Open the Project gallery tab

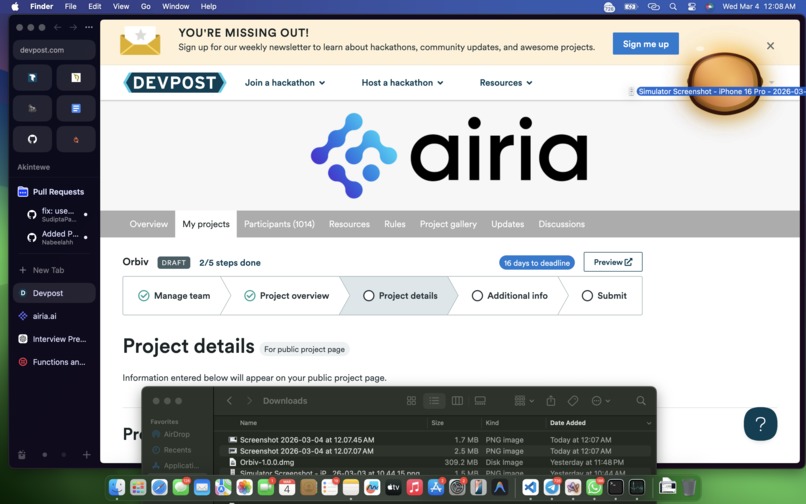point(448,224)
